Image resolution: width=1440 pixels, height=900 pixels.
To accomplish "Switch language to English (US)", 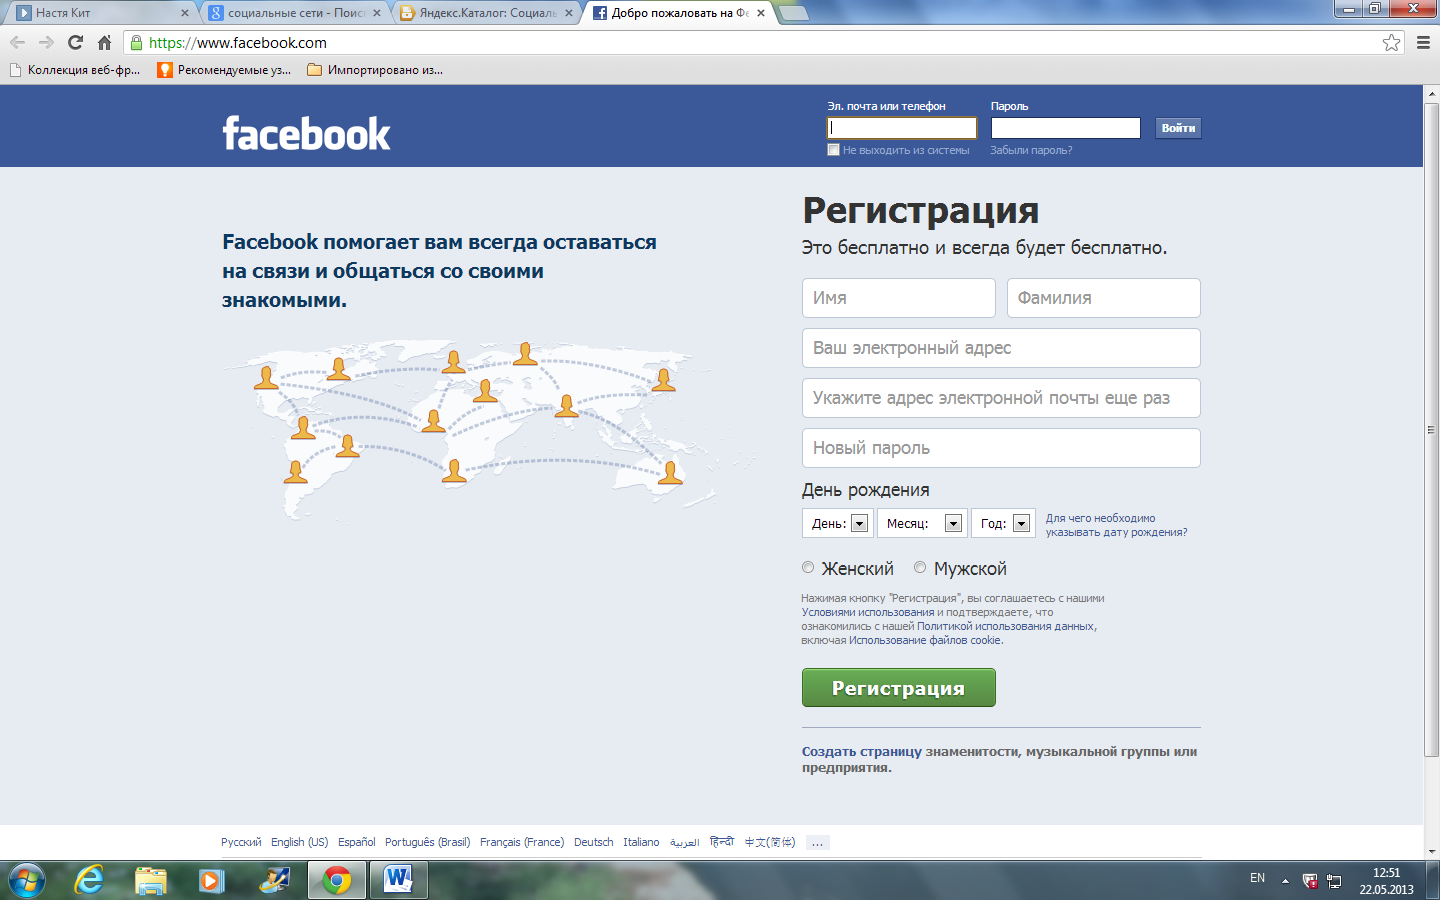I will pyautogui.click(x=299, y=842).
